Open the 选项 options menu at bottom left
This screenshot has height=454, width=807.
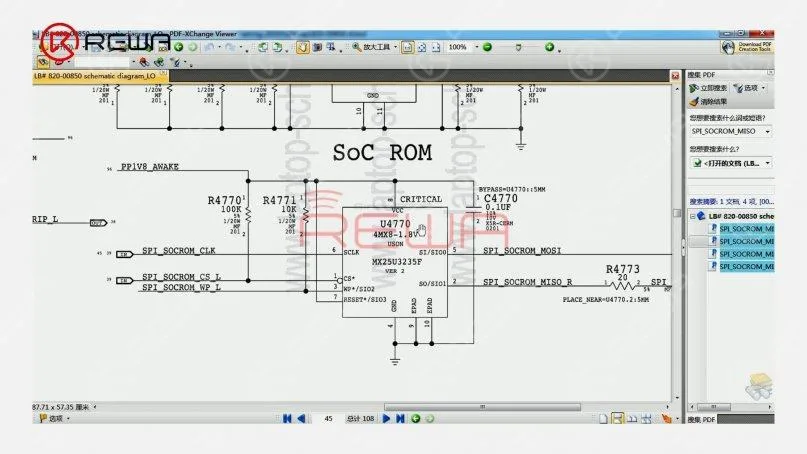click(x=55, y=418)
